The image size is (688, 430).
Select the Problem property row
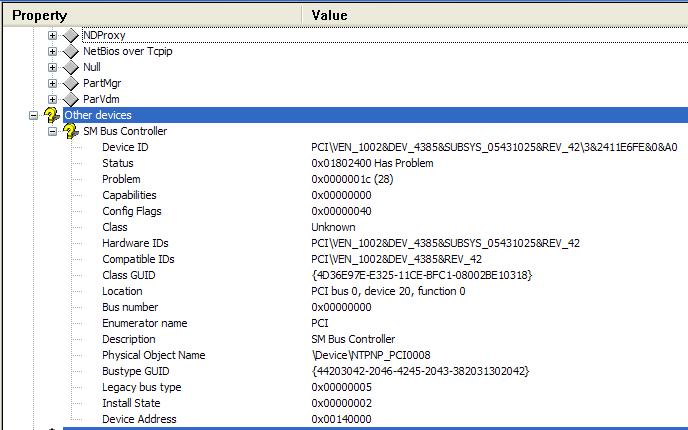click(376, 179)
